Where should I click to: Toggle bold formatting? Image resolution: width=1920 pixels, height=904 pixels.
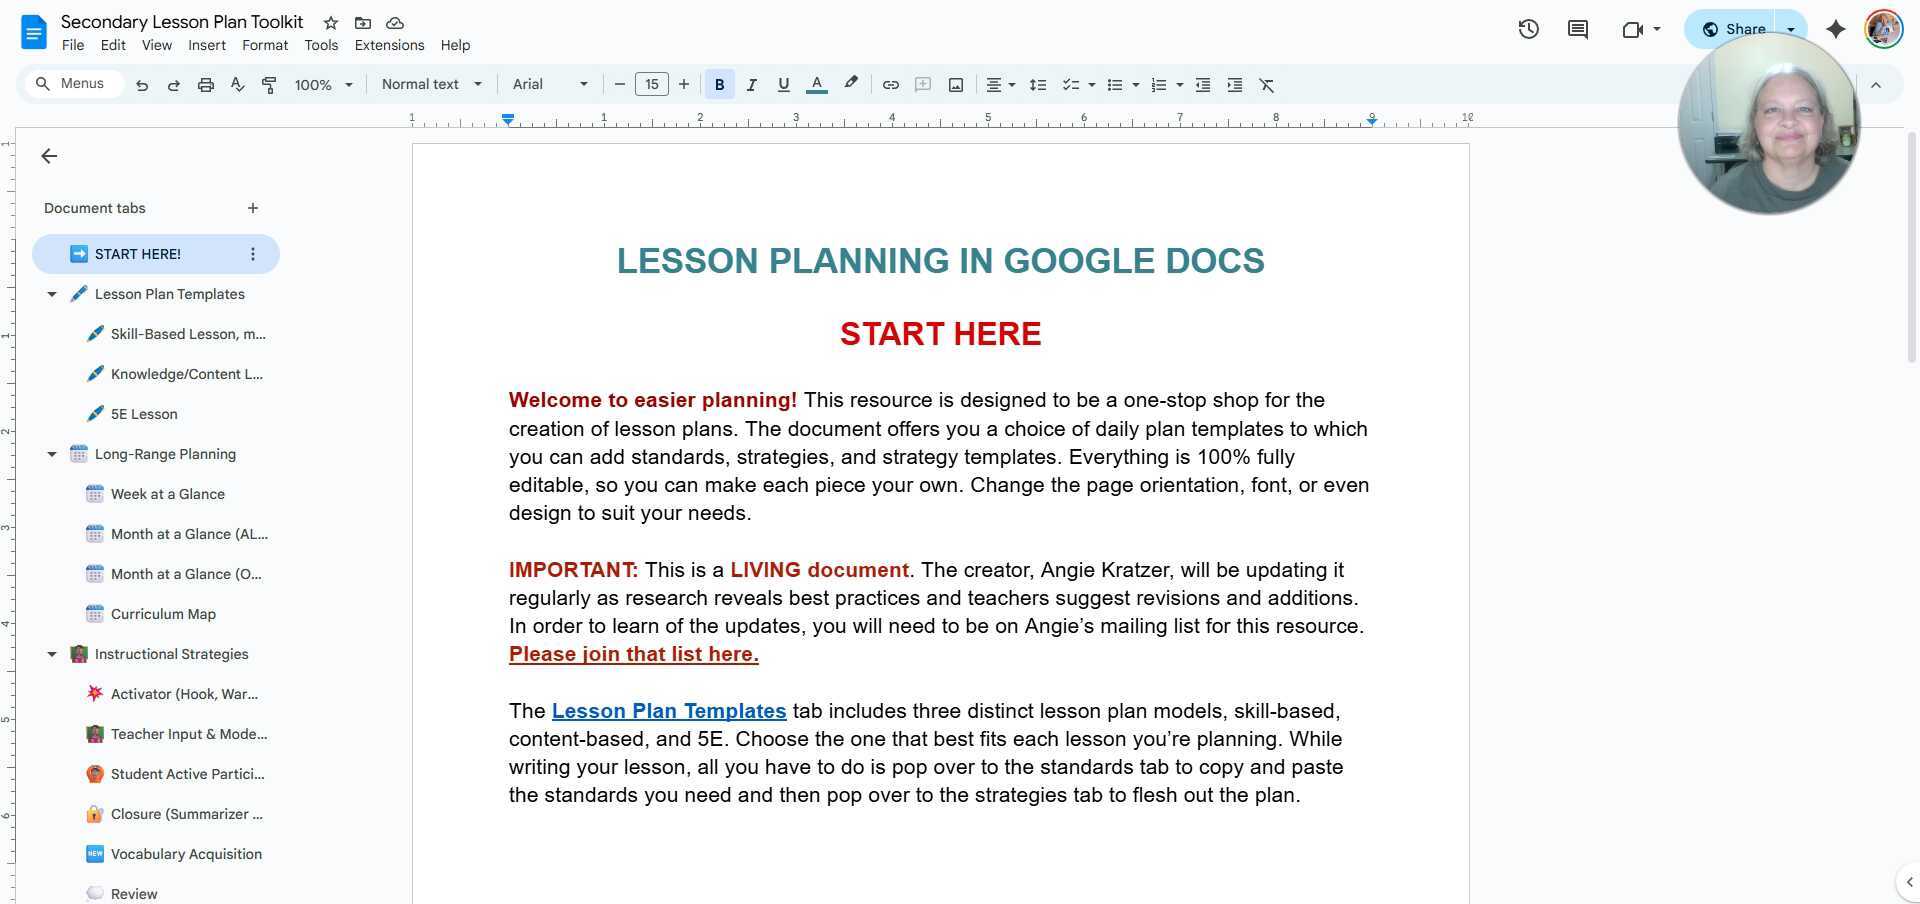point(719,84)
